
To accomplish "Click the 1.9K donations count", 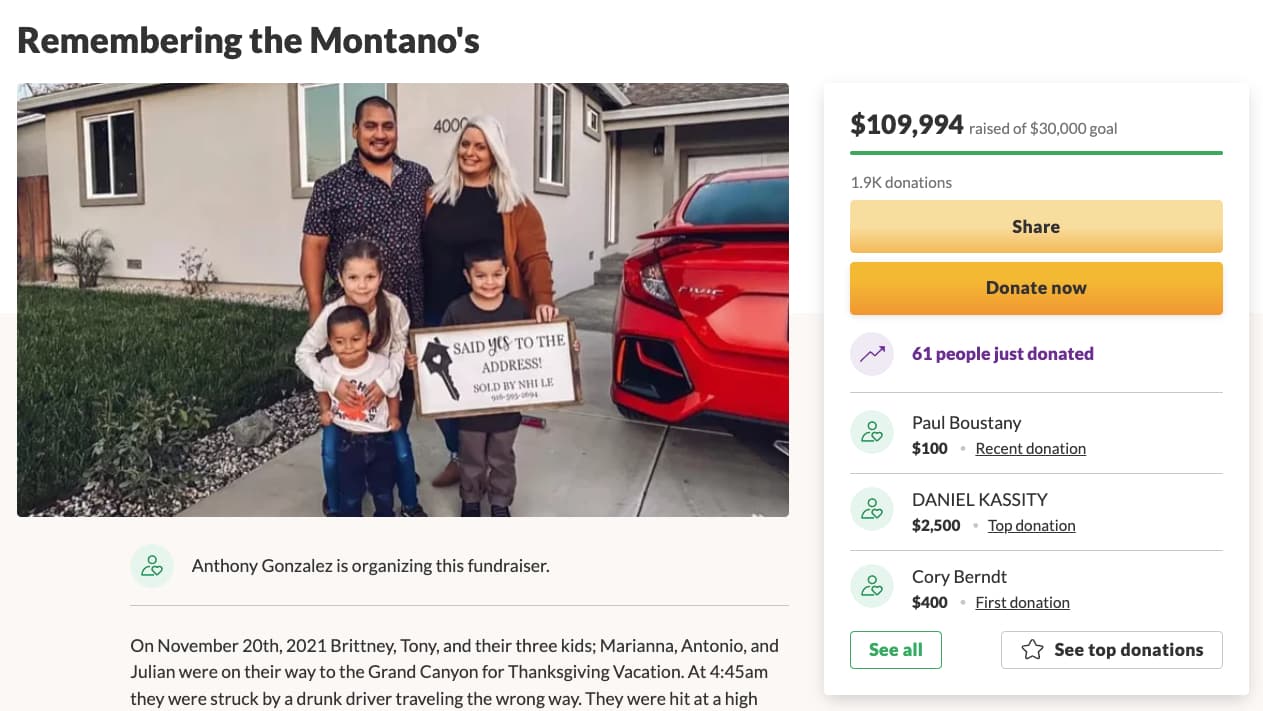I will [x=901, y=183].
